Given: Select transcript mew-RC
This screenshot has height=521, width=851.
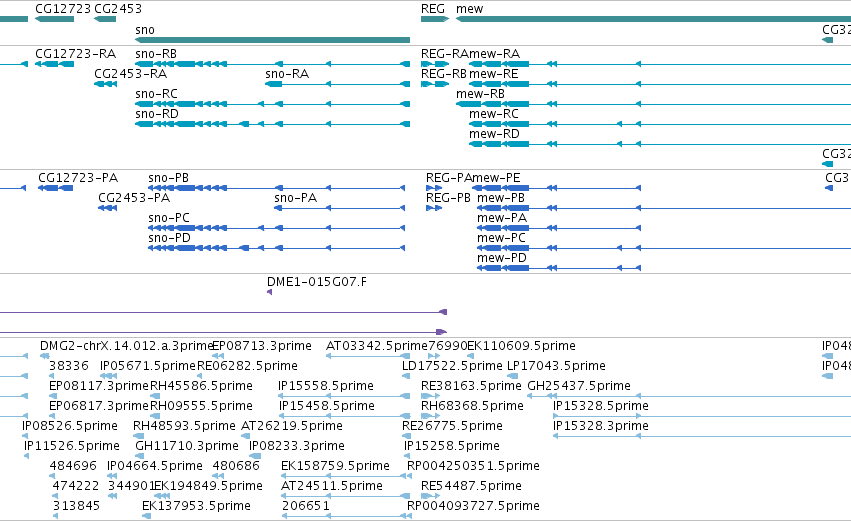Looking at the screenshot, I should click(660, 124).
